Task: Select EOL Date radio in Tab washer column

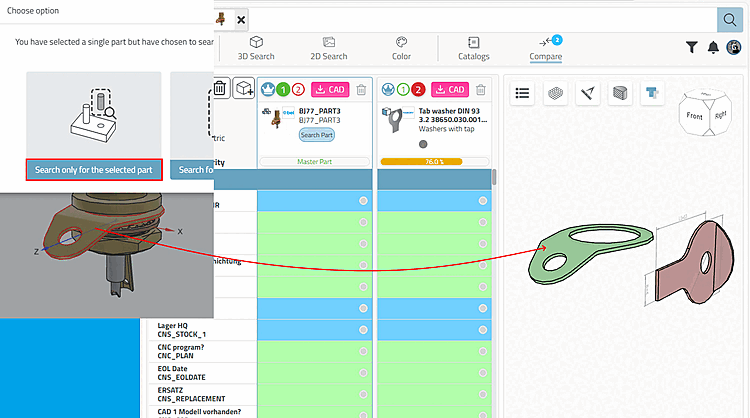Action: click(x=483, y=373)
